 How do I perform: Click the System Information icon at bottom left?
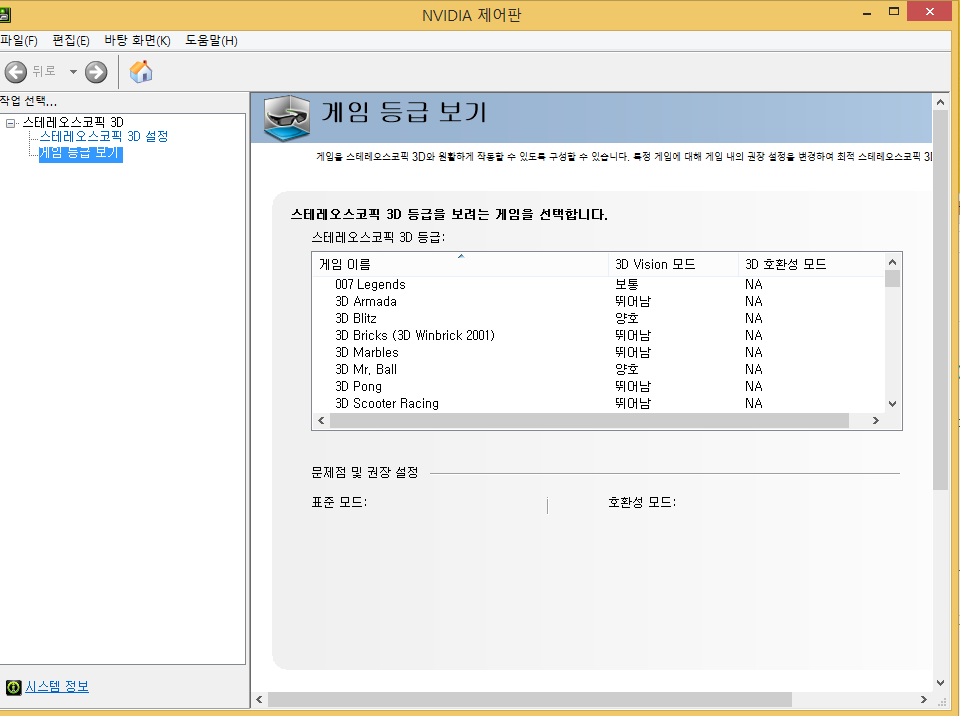[x=13, y=687]
